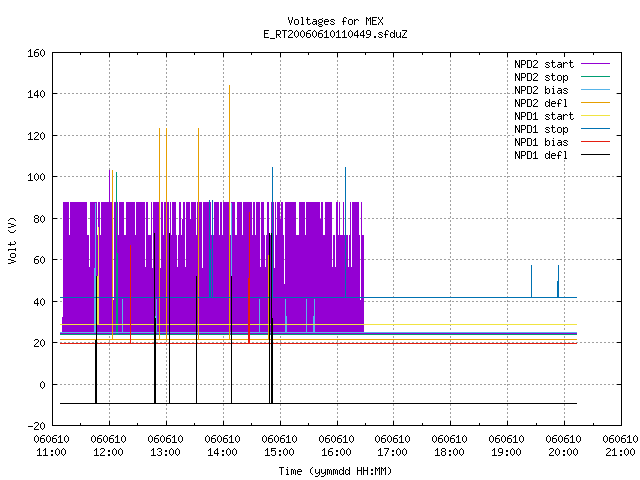Click the NPD2 defl orange legend line

coord(595,103)
